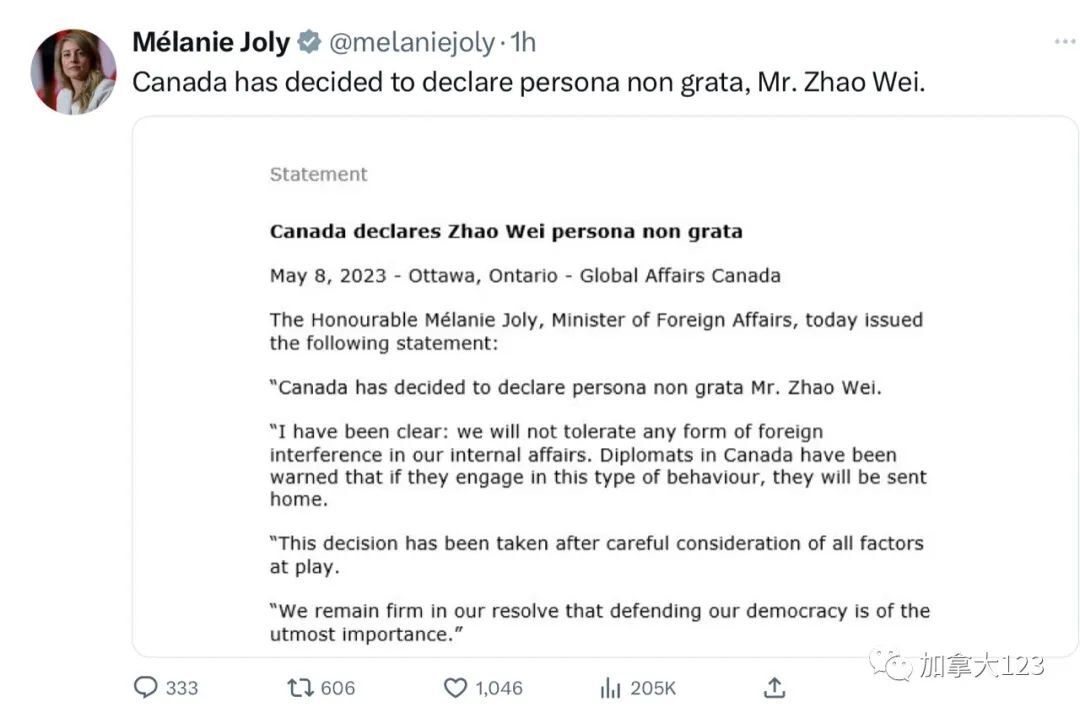Click the 606 retweets count

point(338,688)
